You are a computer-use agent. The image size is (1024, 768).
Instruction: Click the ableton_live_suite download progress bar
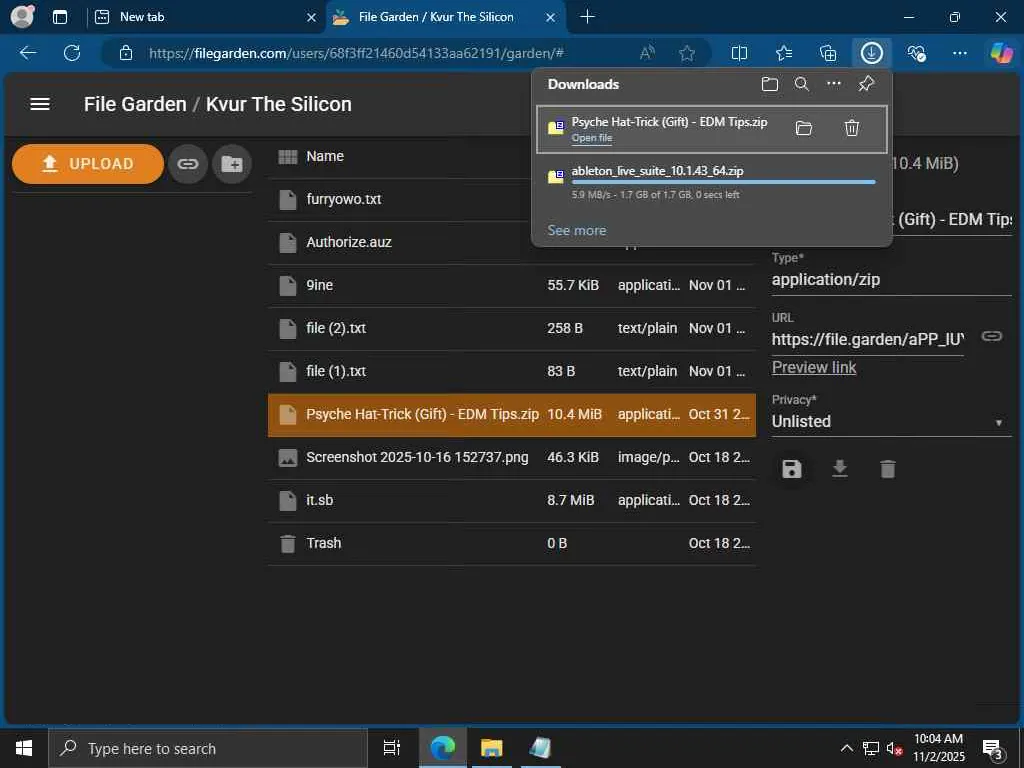pyautogui.click(x=723, y=182)
